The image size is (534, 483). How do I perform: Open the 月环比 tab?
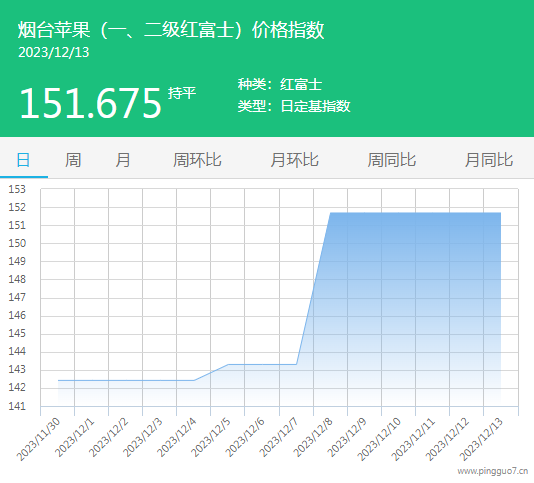coord(295,160)
